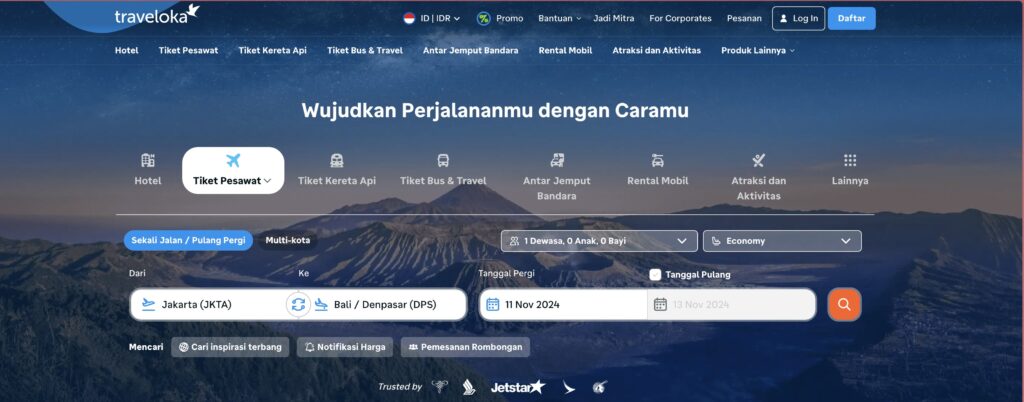Open the Jadi Mitra link
The width and height of the screenshot is (1024, 402).
point(613,18)
